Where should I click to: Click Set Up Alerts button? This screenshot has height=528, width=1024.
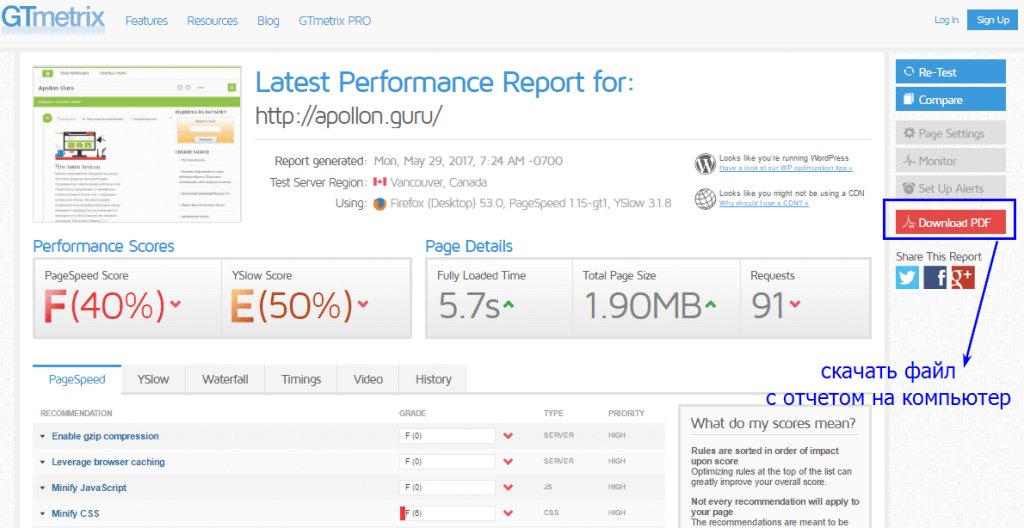(951, 188)
